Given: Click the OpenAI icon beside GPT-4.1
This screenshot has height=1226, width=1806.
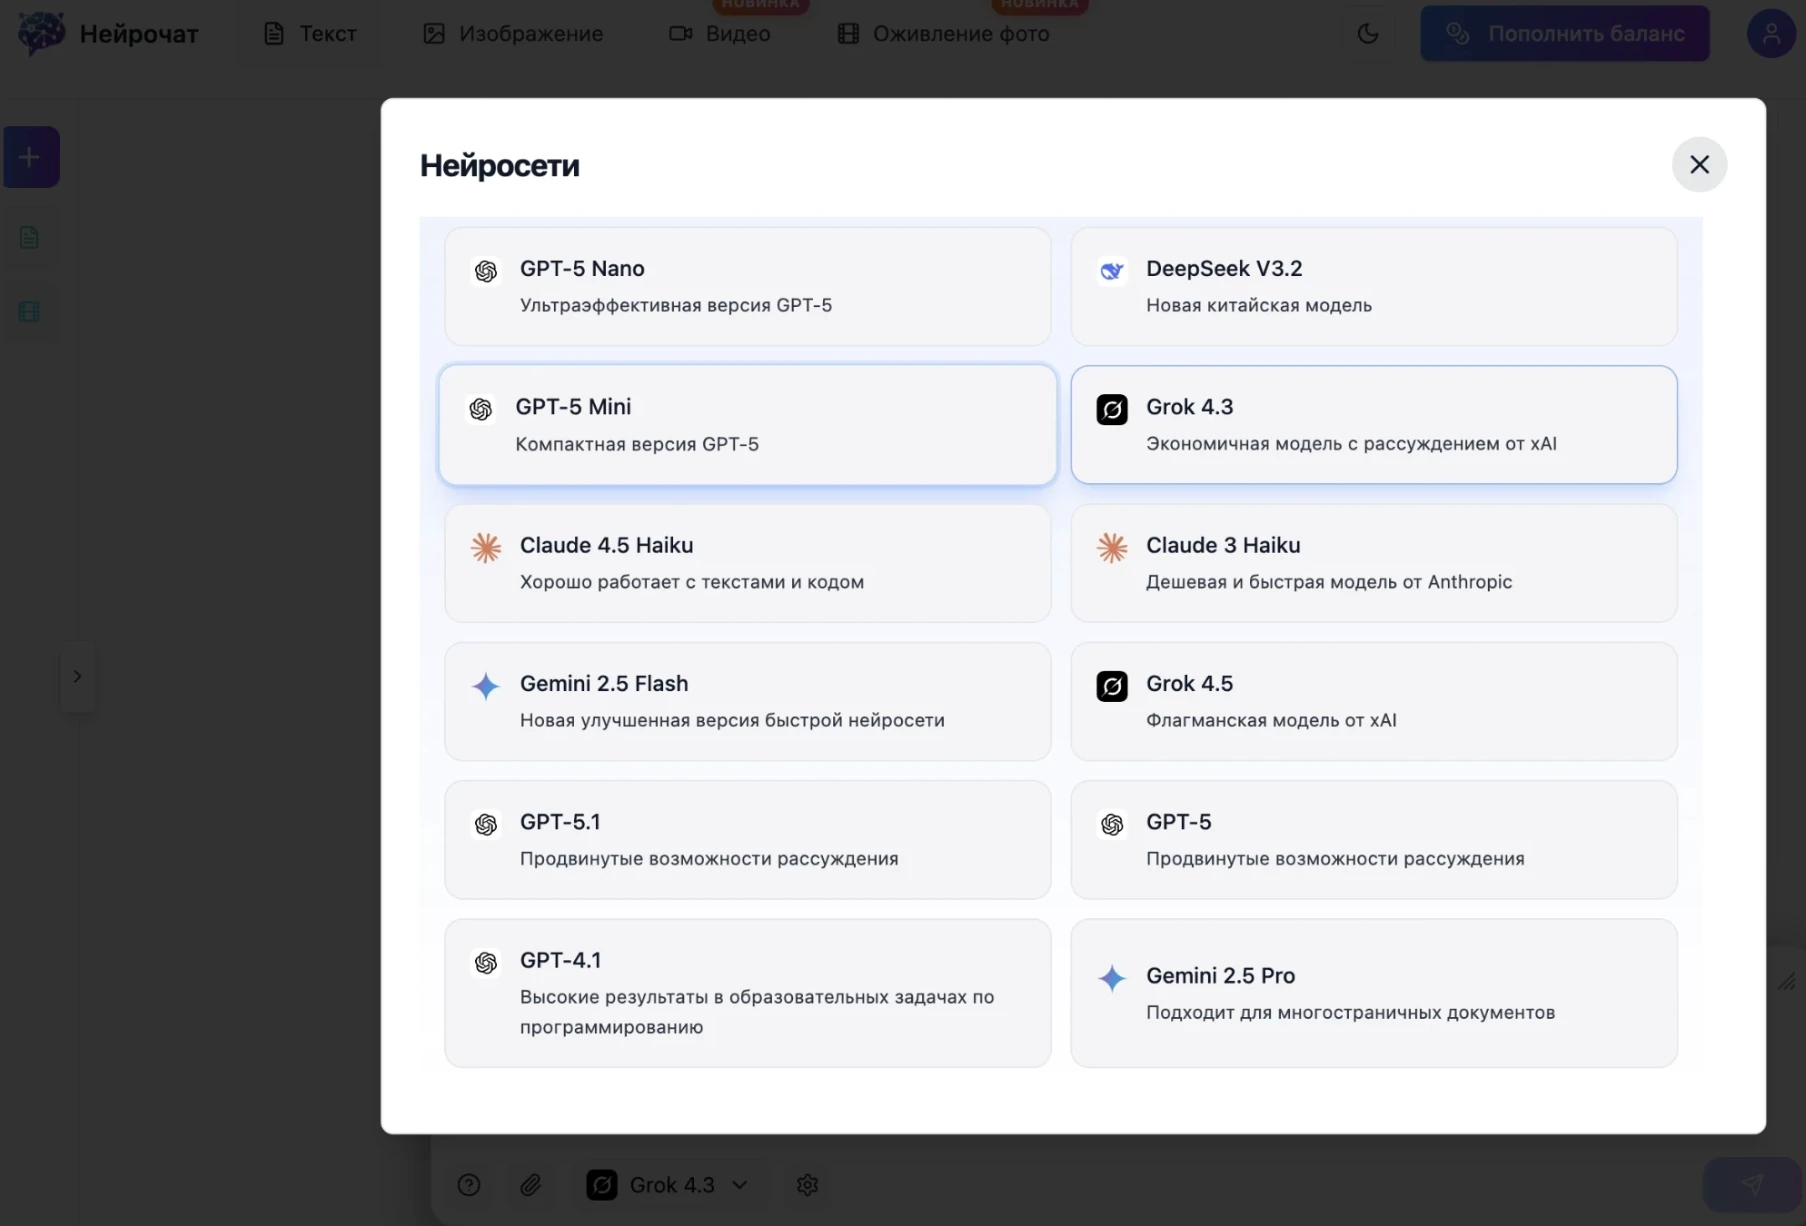Looking at the screenshot, I should 486,963.
